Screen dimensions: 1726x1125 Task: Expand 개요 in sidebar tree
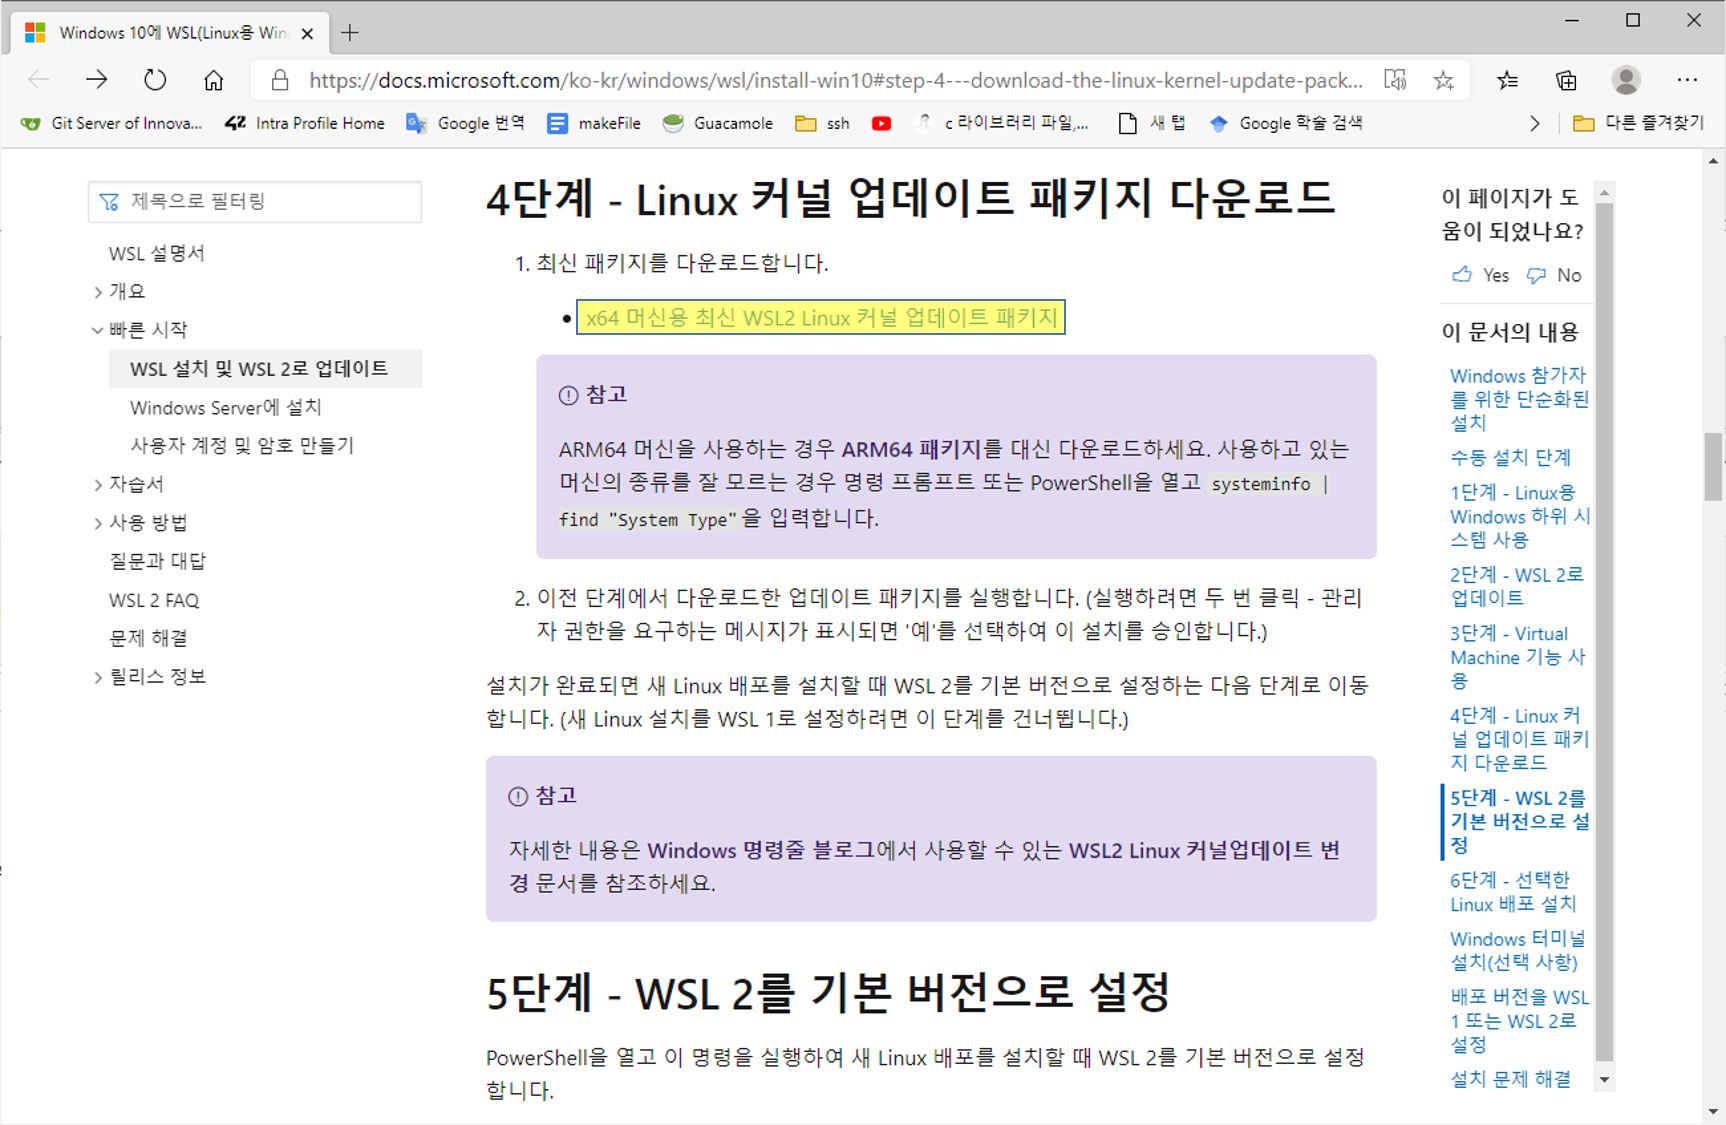coord(98,292)
